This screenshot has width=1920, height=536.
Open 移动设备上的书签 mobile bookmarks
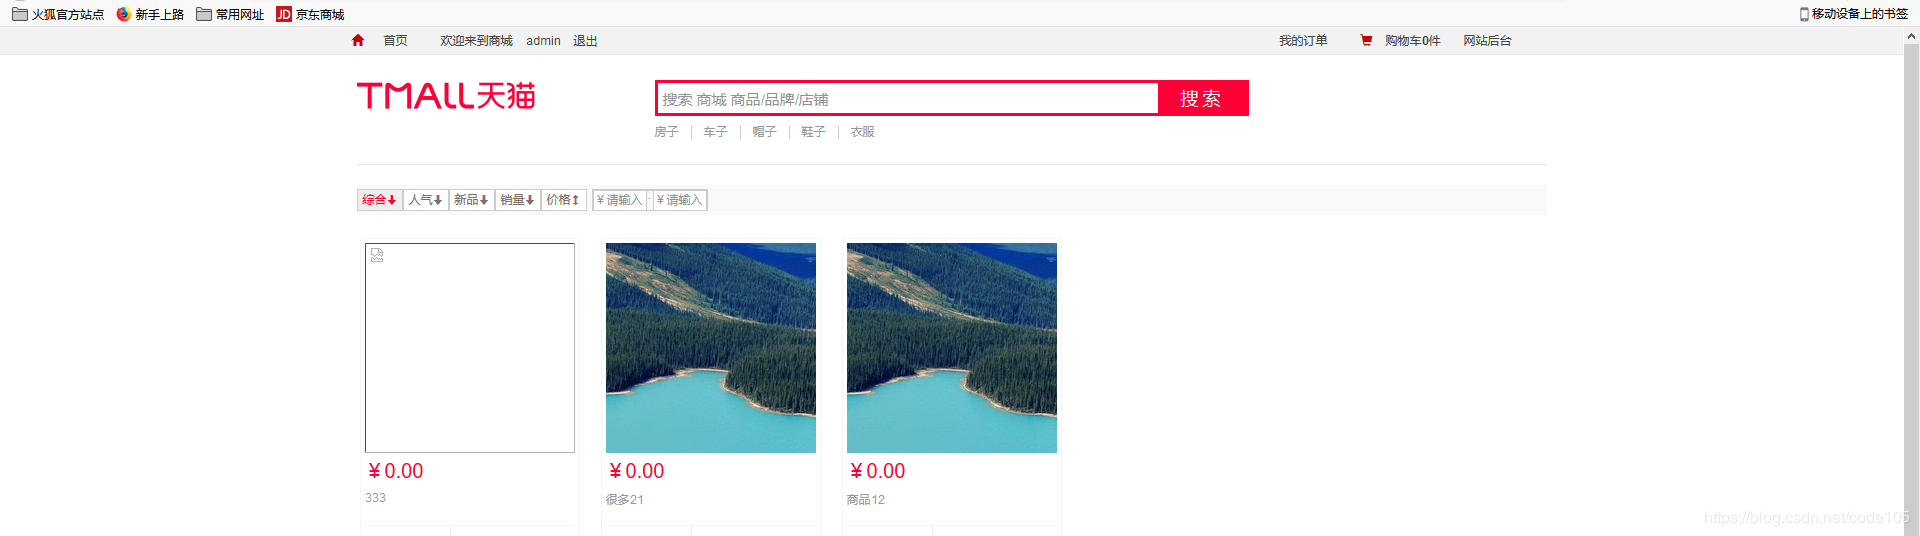tap(1853, 14)
